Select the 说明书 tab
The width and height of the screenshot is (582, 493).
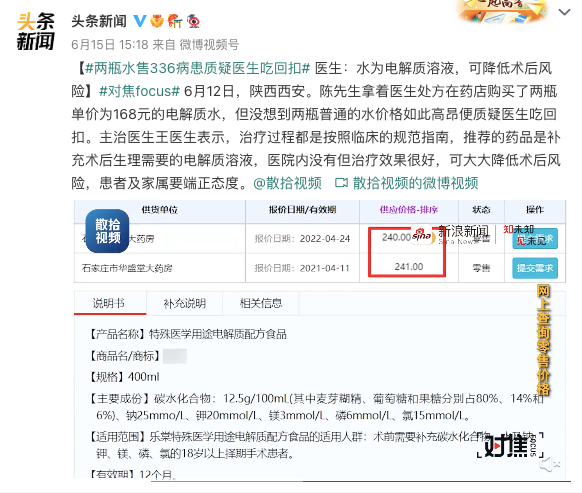[x=109, y=303]
